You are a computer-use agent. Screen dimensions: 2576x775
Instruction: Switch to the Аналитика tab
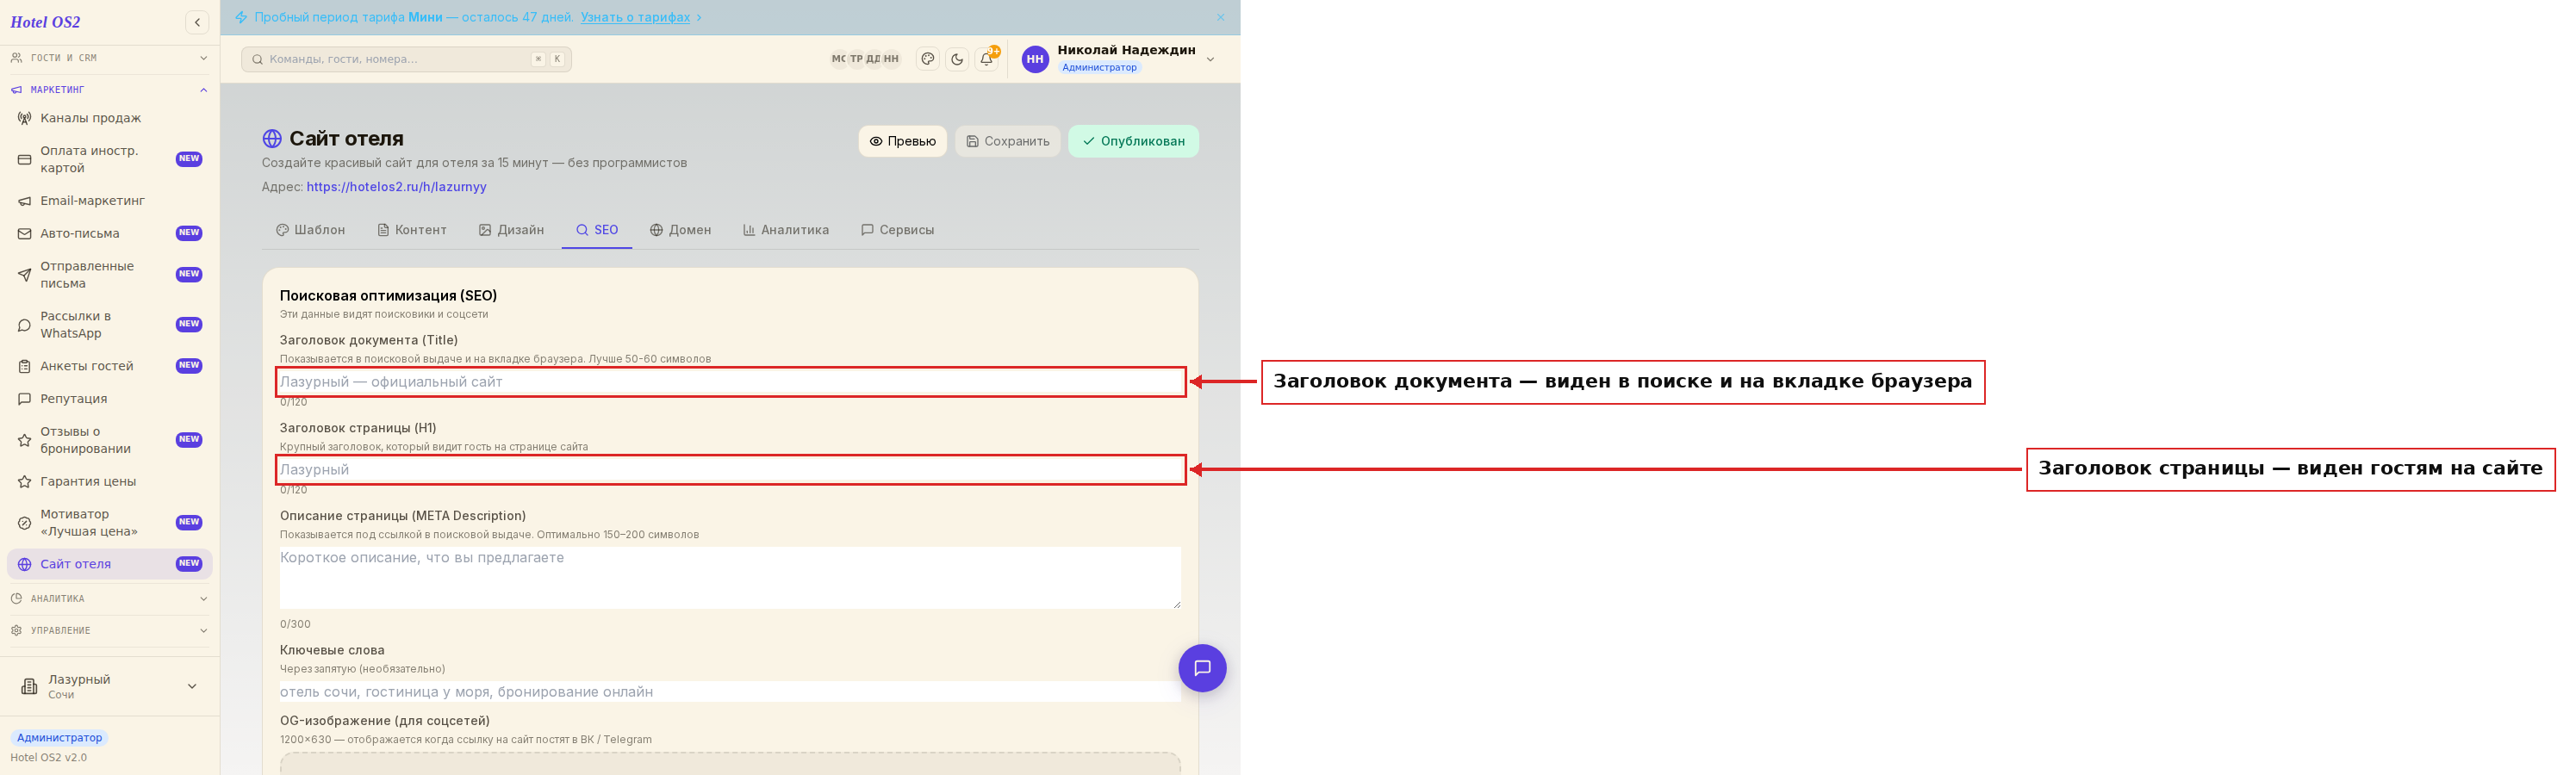[x=786, y=230]
